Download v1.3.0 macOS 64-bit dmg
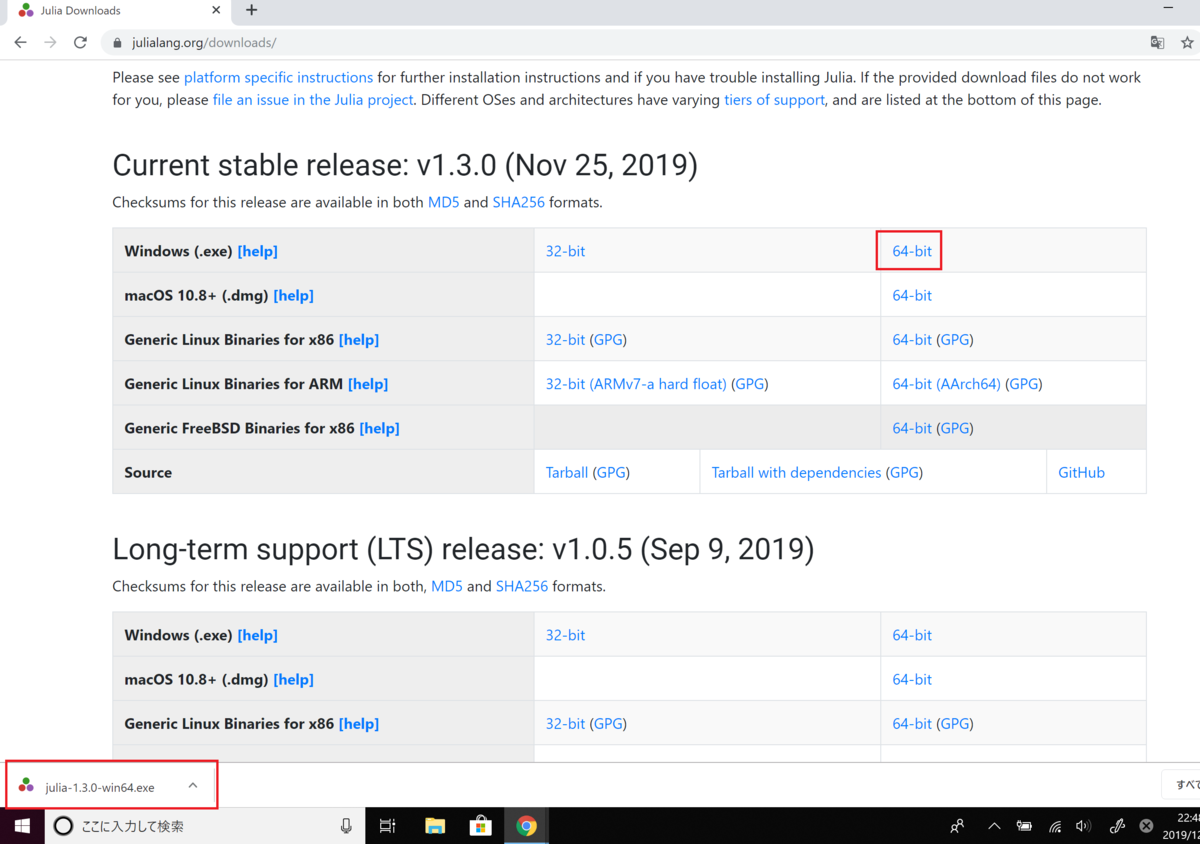The width and height of the screenshot is (1200, 844). (x=912, y=295)
